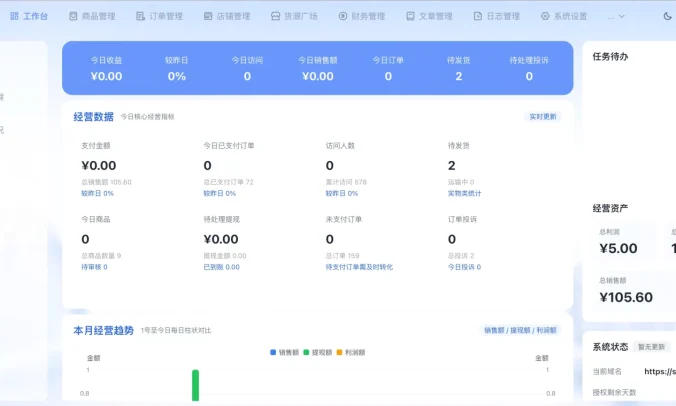Click 较昨日 0% under 访问人数
Image resolution: width=676 pixels, height=406 pixels.
[342, 194]
